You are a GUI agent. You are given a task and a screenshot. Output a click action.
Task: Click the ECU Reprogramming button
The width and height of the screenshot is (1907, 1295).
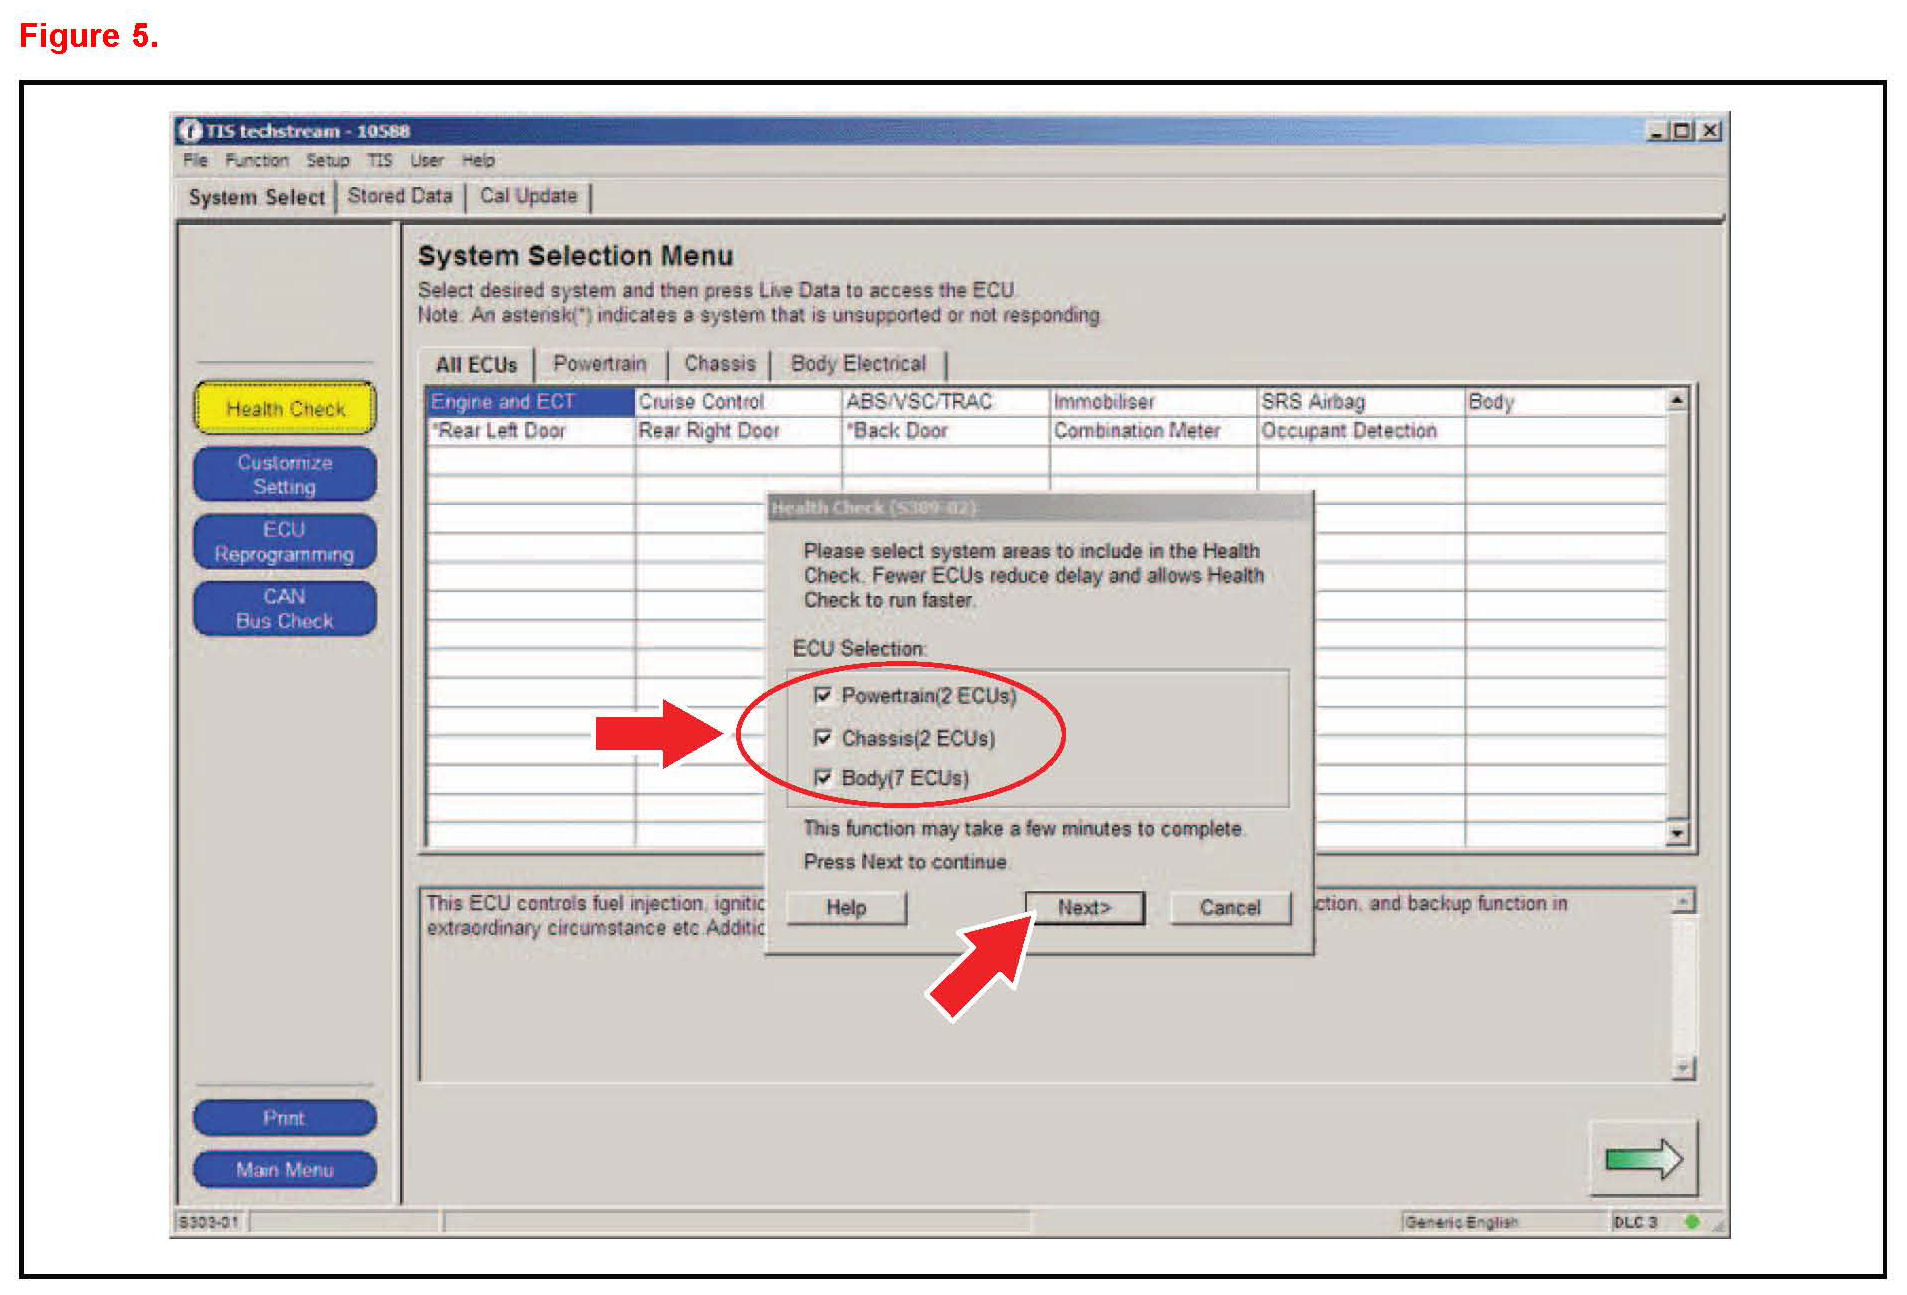click(285, 542)
